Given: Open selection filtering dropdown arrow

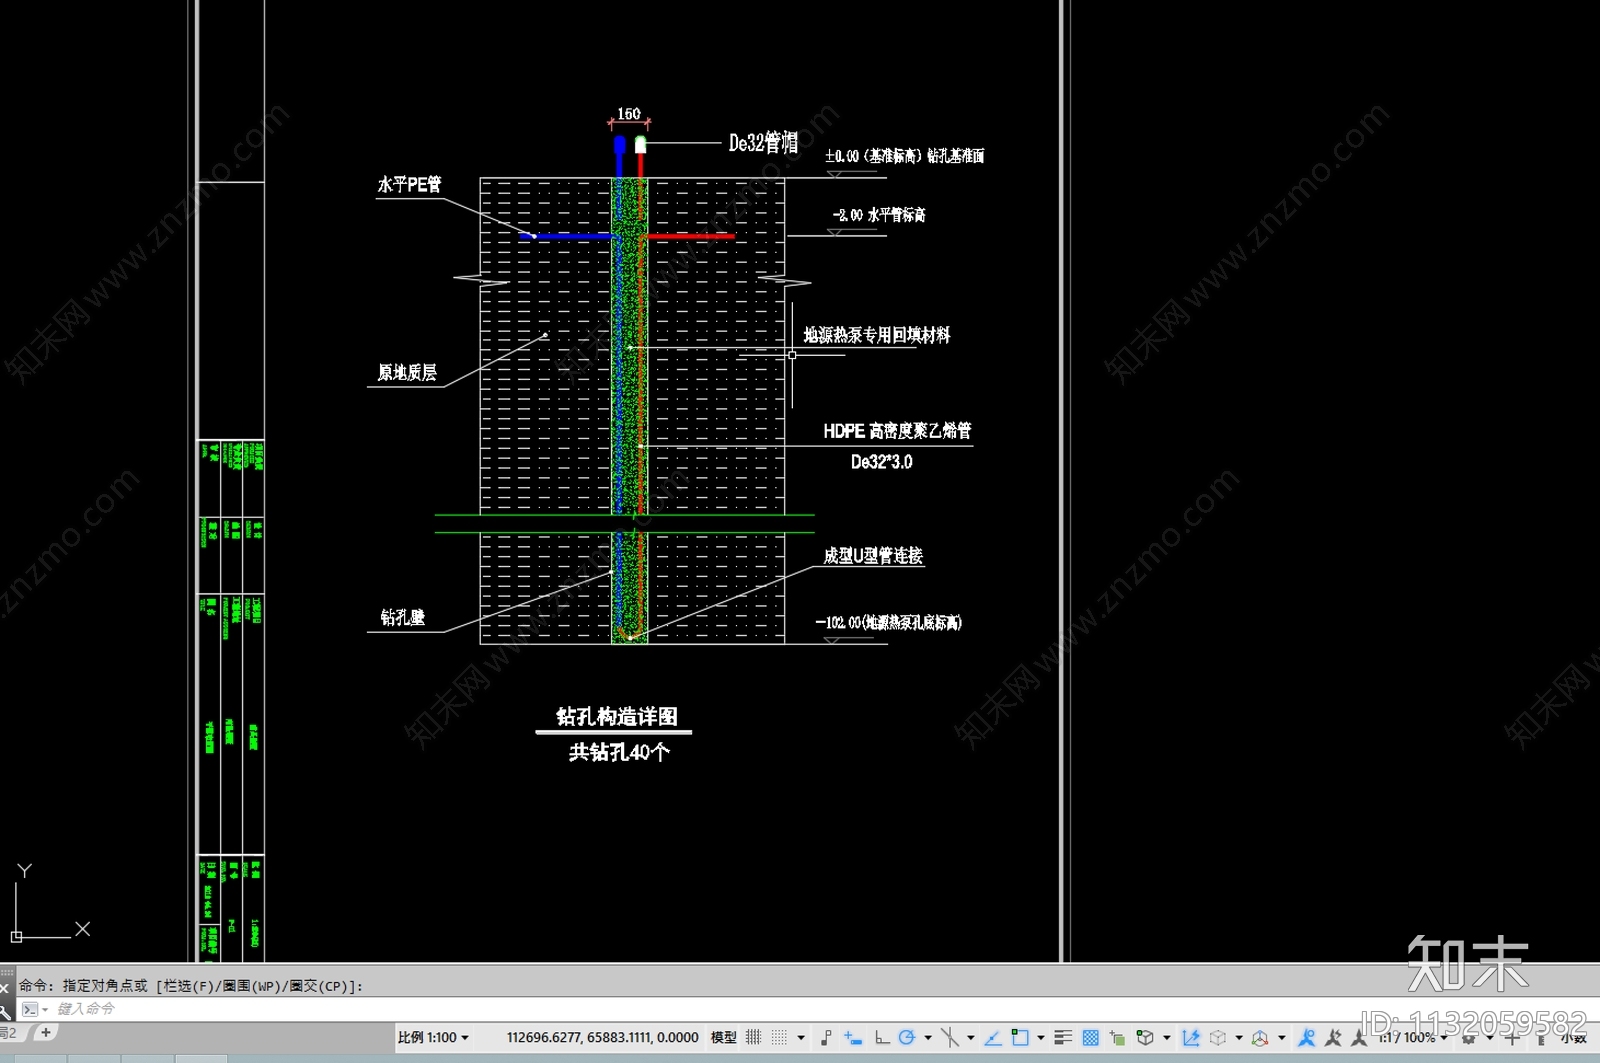Looking at the screenshot, I should [1239, 1038].
